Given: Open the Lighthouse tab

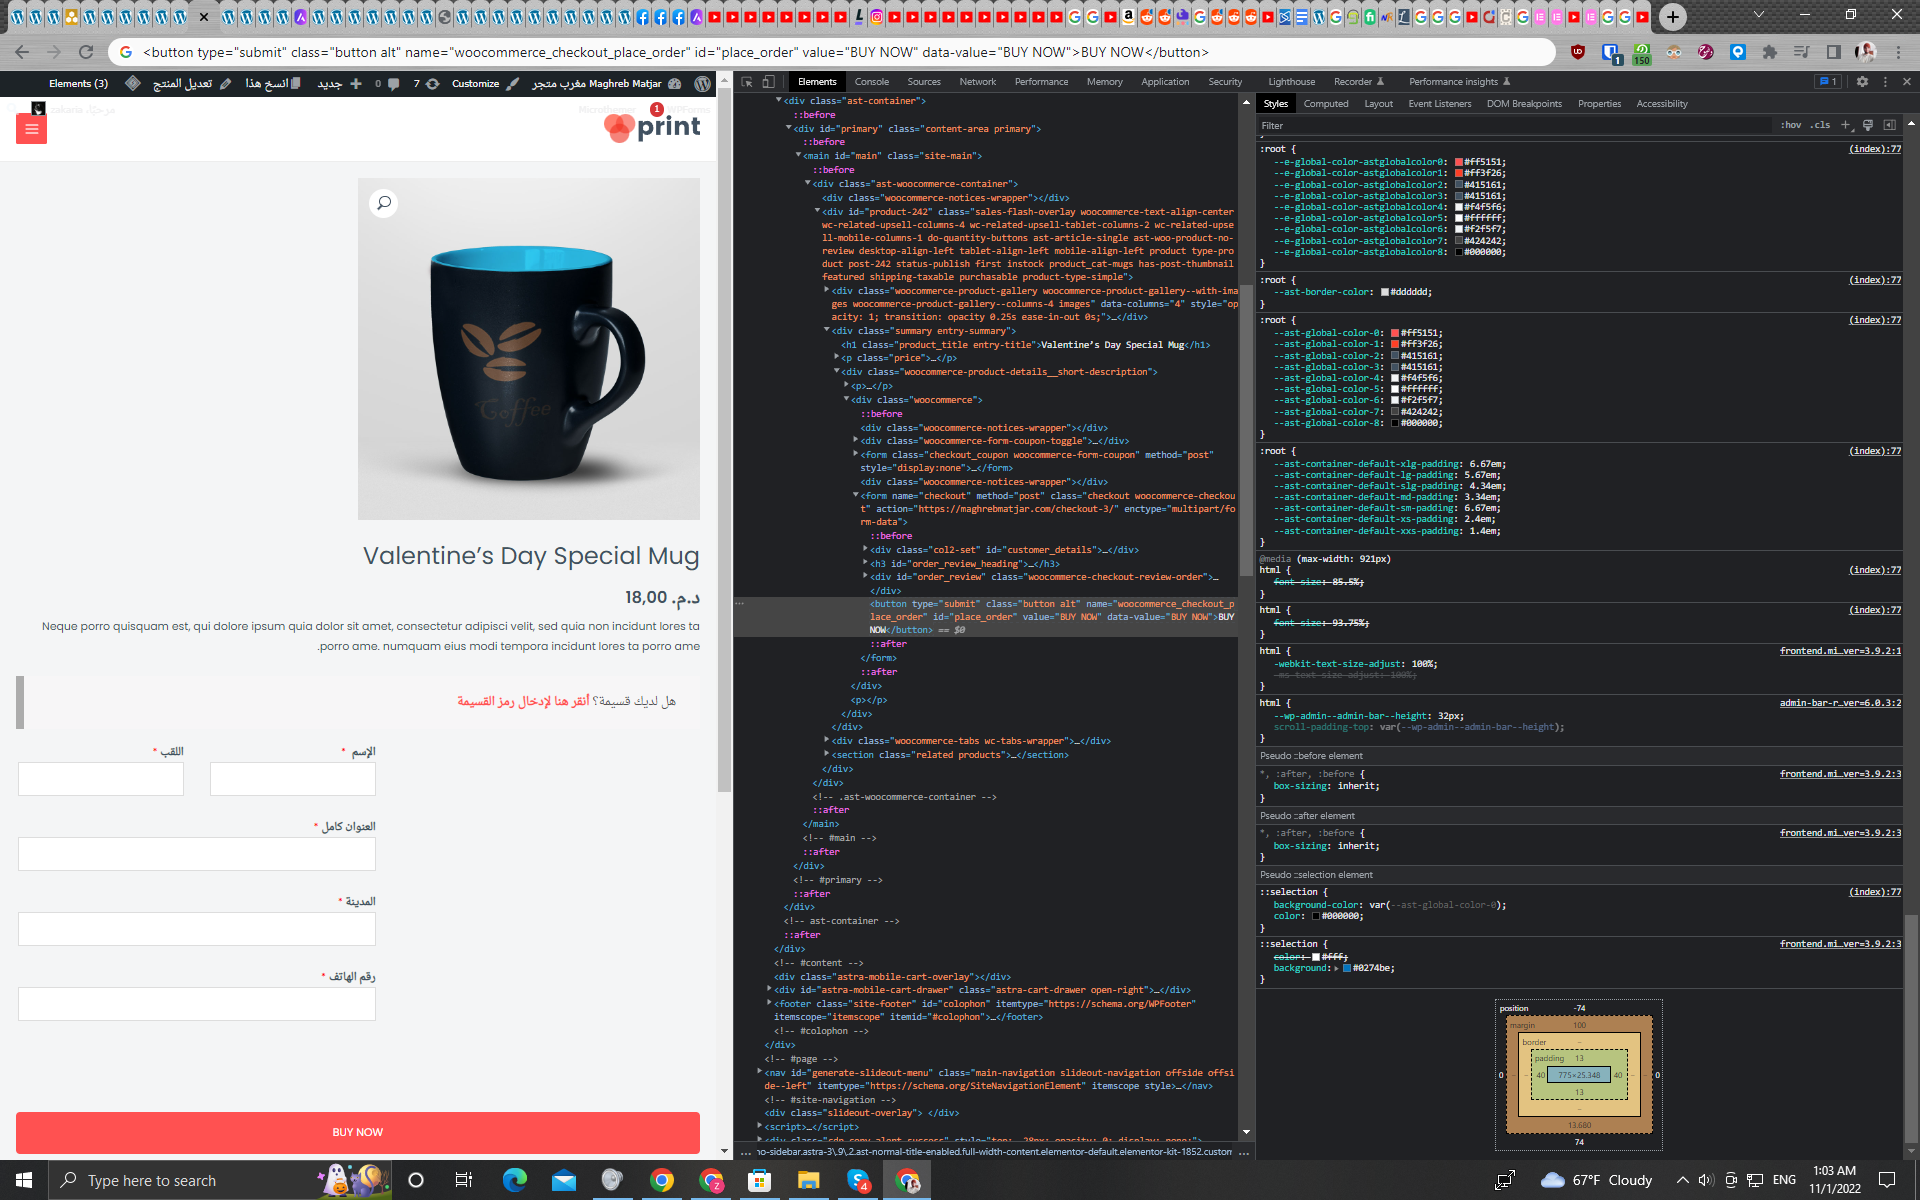Looking at the screenshot, I should coord(1291,82).
